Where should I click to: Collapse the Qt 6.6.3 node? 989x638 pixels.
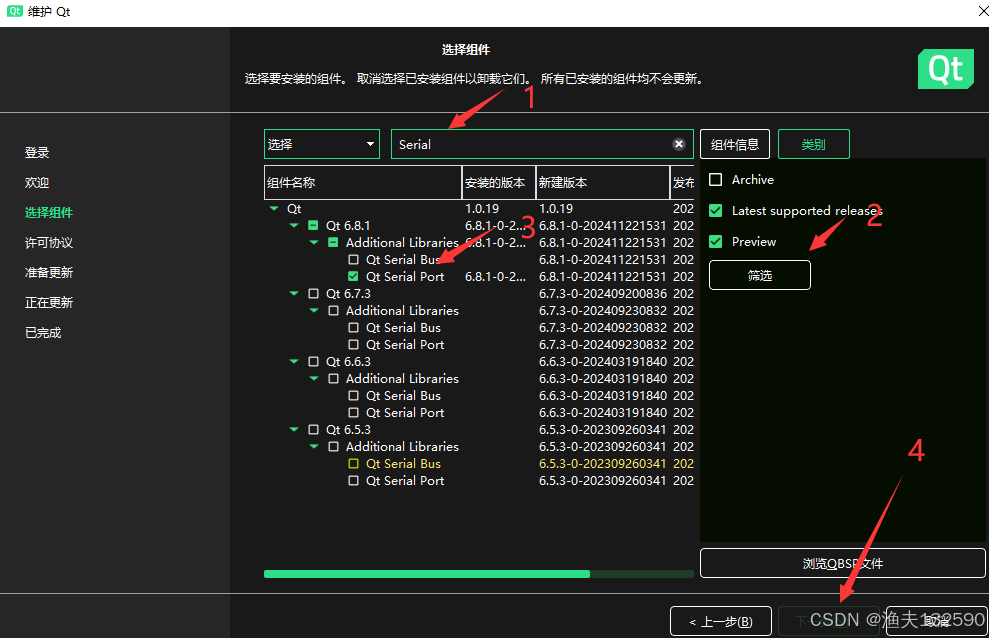tap(294, 361)
